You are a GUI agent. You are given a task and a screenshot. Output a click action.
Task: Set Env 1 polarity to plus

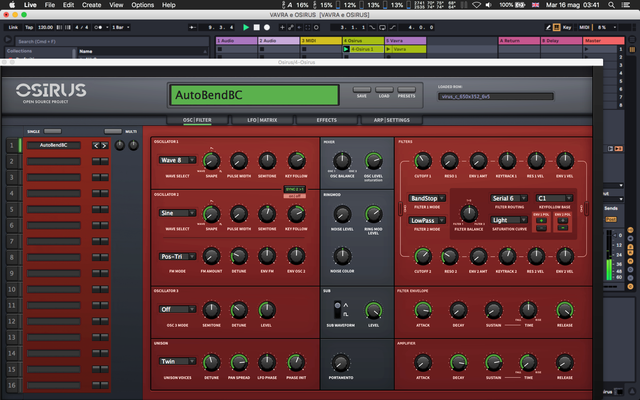[x=541, y=220]
